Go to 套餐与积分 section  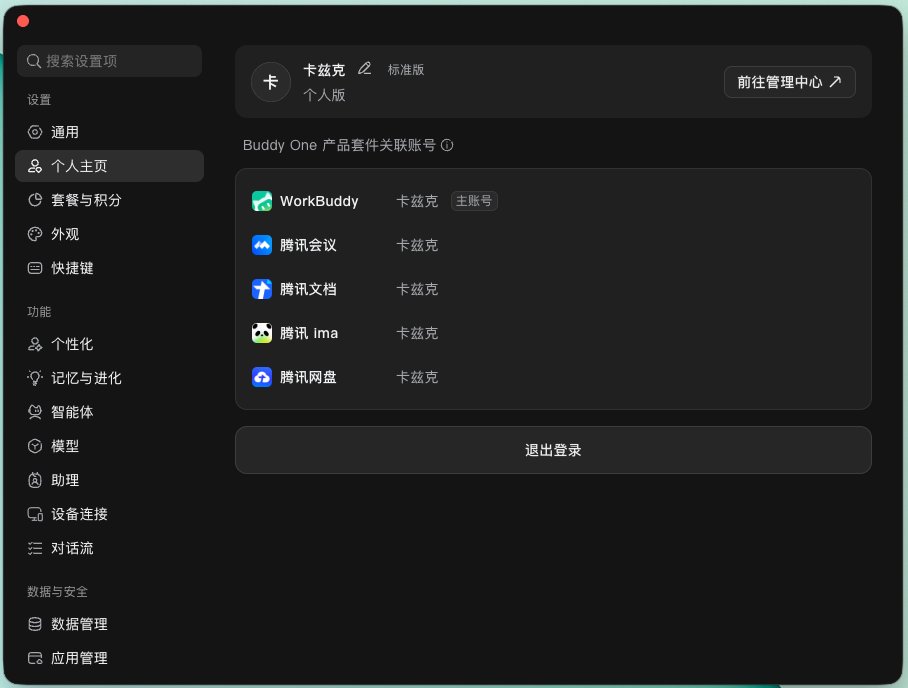pyautogui.click(x=109, y=200)
